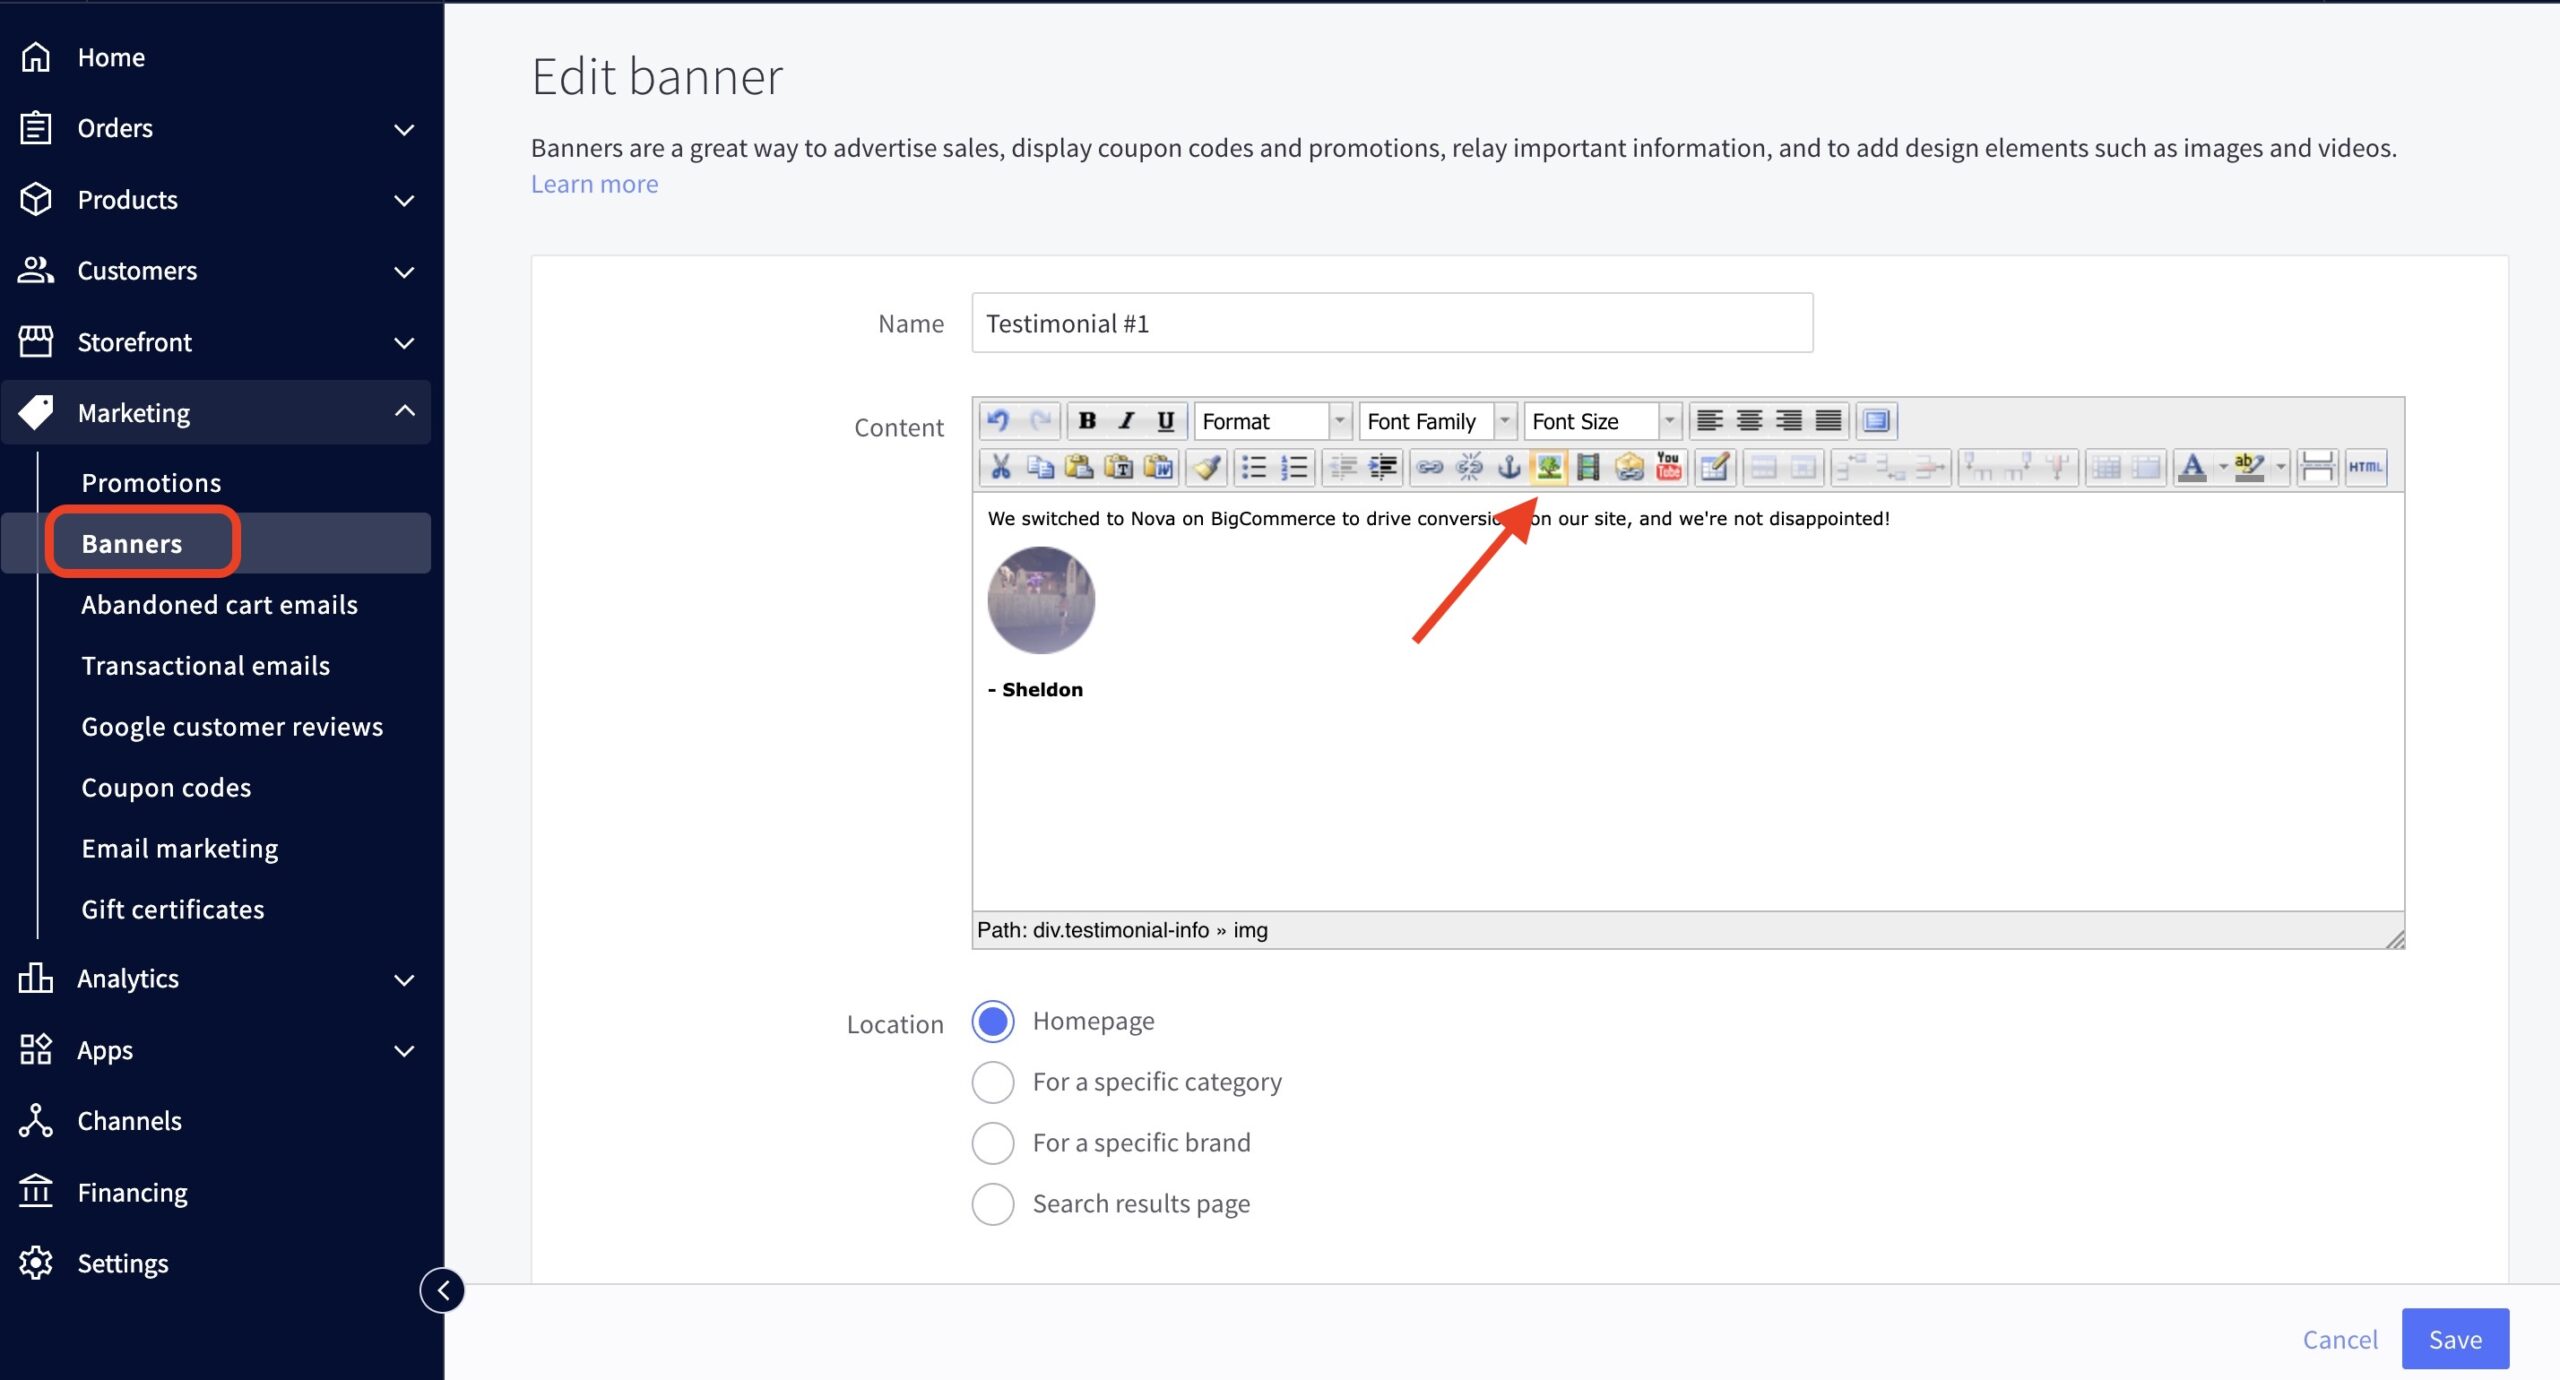Click the cut scissors icon
The height and width of the screenshot is (1380, 2560).
click(x=1000, y=467)
